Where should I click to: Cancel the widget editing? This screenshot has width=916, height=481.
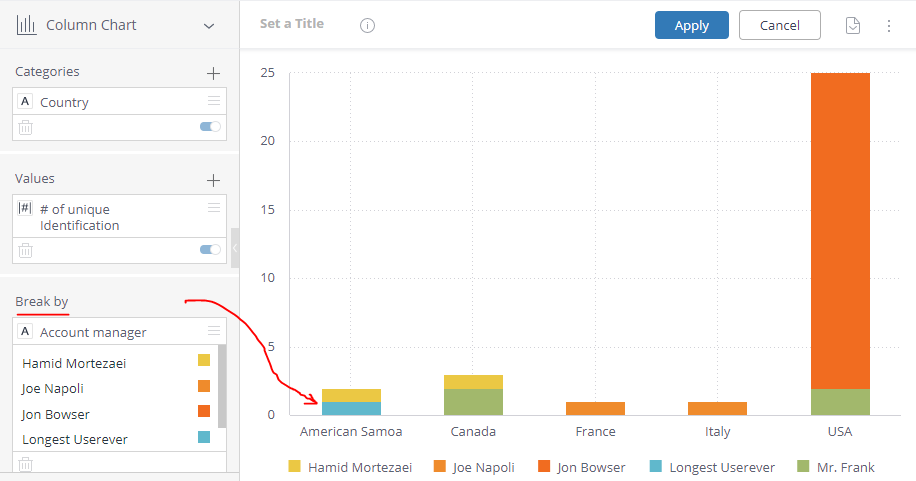779,25
